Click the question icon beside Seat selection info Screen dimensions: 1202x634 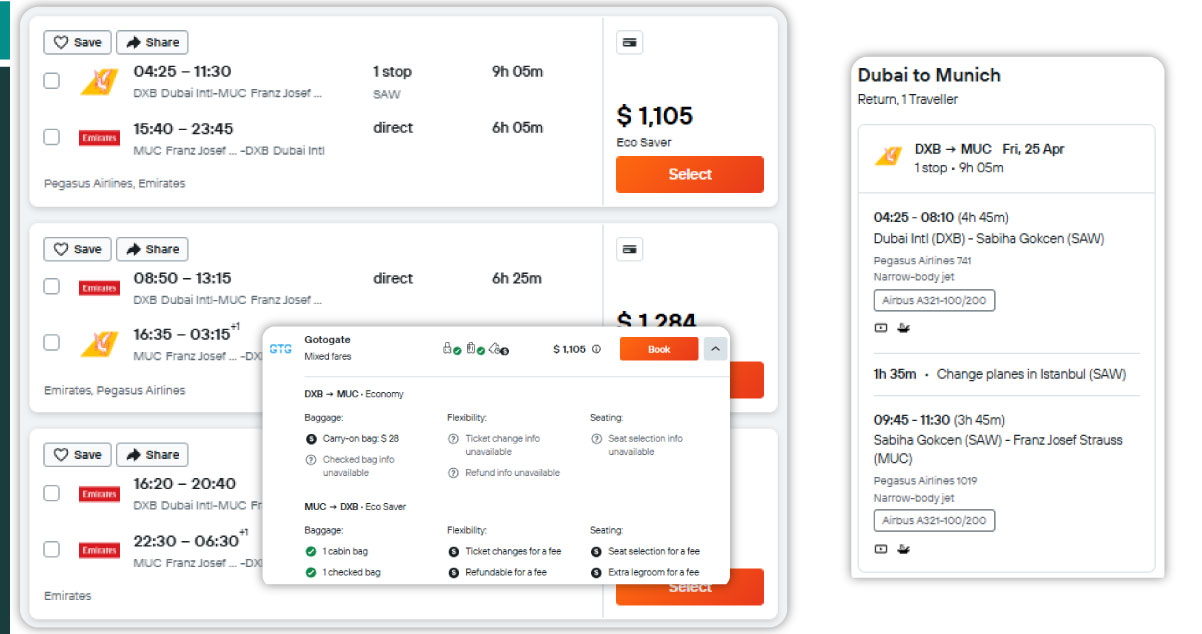[596, 439]
